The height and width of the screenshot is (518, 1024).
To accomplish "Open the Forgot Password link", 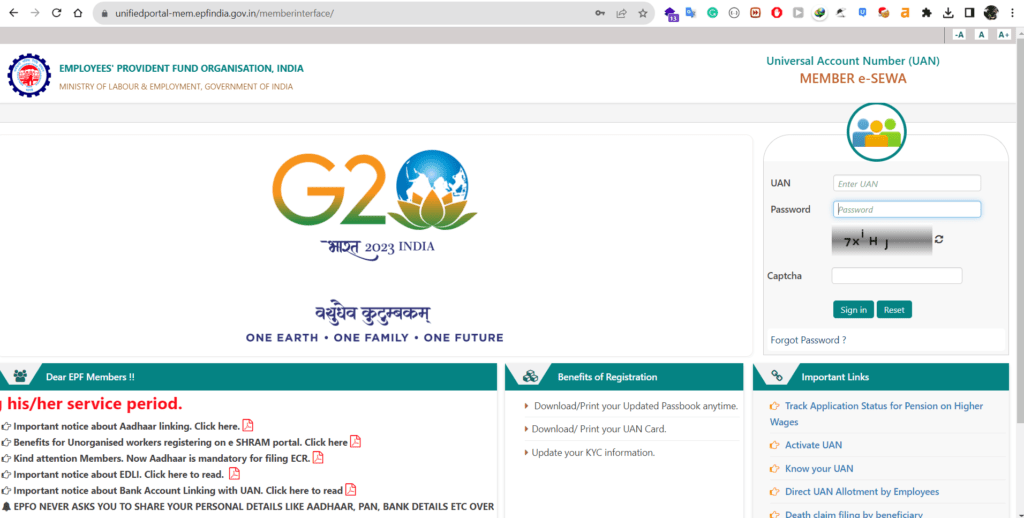I will 808,340.
